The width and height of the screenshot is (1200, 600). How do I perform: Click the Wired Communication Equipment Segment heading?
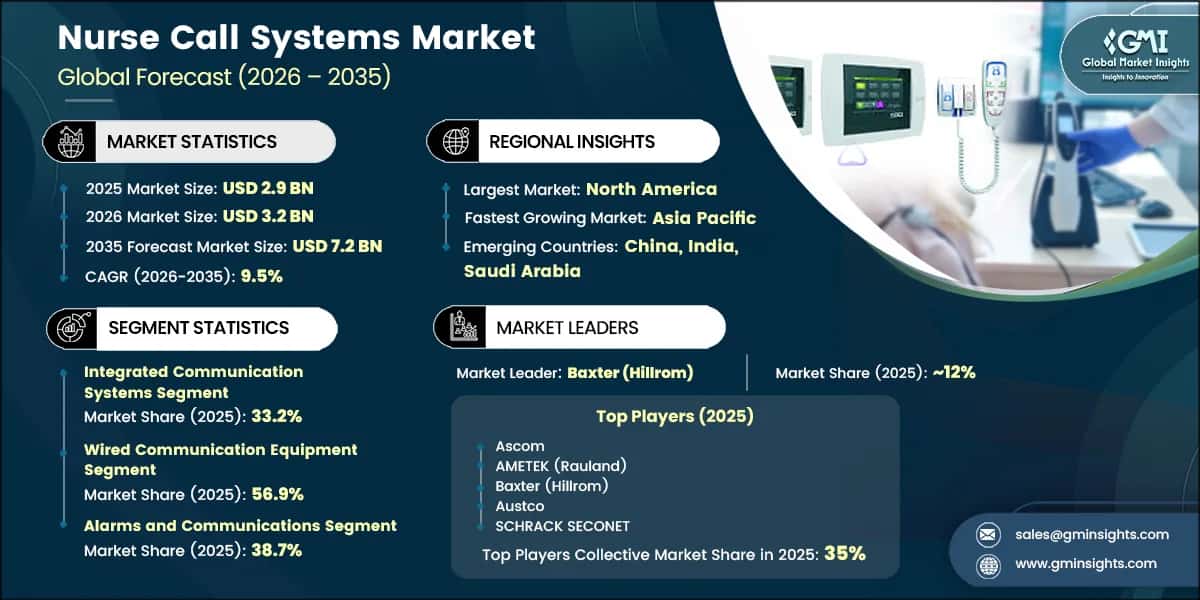tap(220, 460)
